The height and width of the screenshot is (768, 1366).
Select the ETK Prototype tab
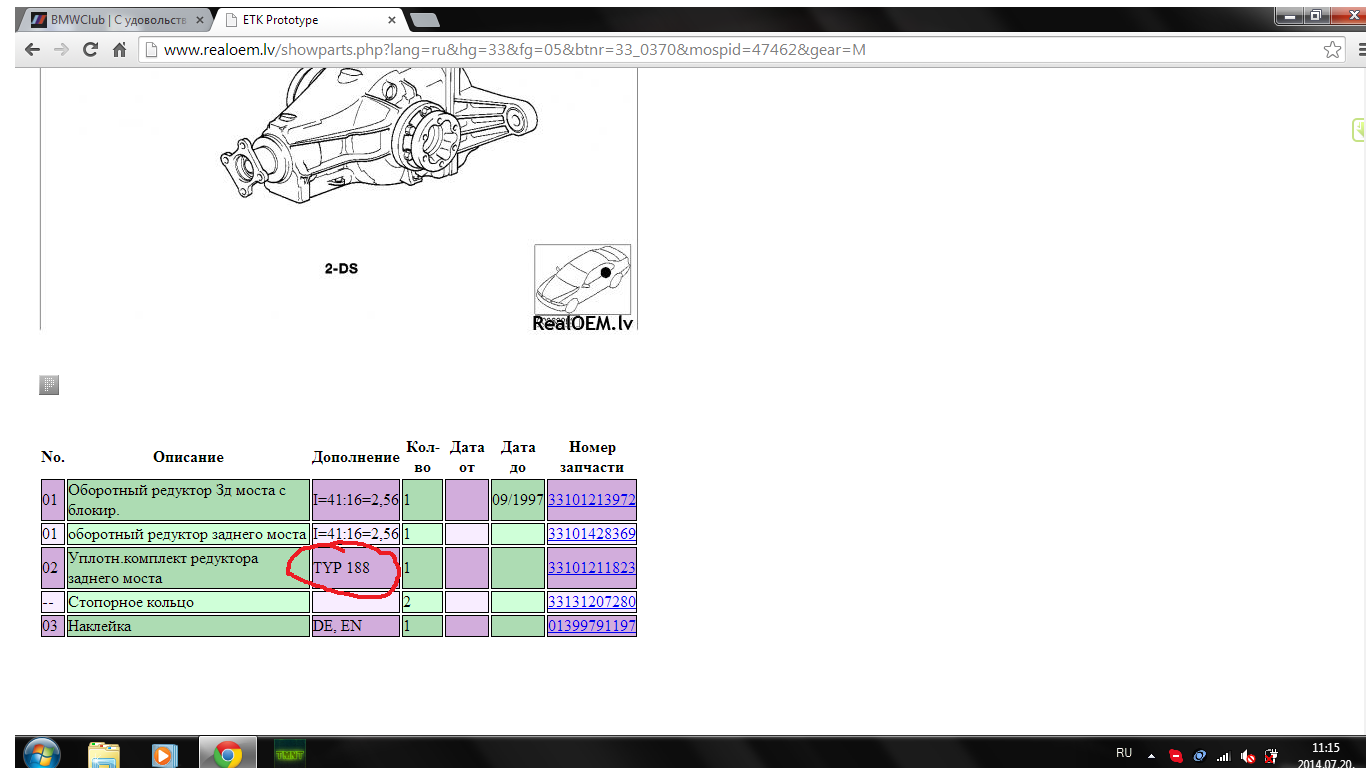pyautogui.click(x=310, y=19)
